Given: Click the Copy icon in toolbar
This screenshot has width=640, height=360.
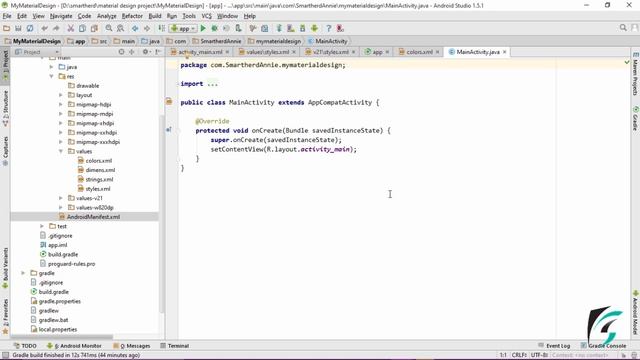Looking at the screenshot, I should click(x=82, y=28).
